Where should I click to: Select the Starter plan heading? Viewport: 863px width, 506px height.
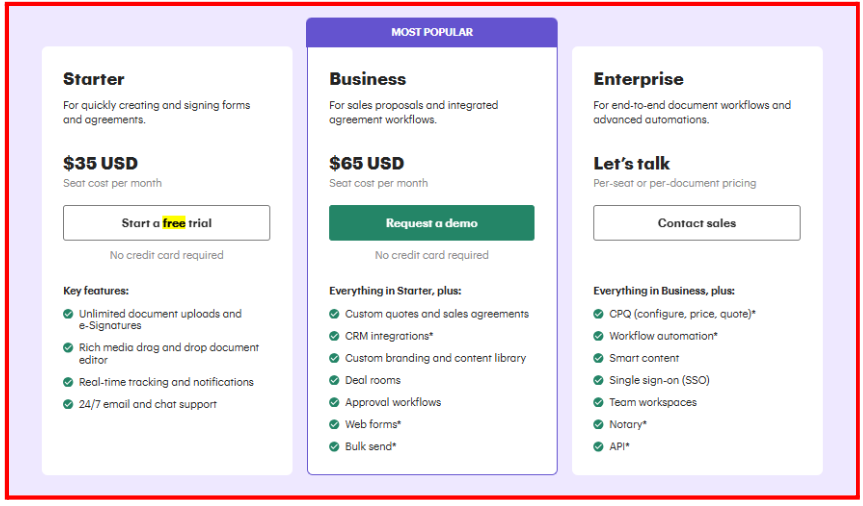click(x=94, y=79)
